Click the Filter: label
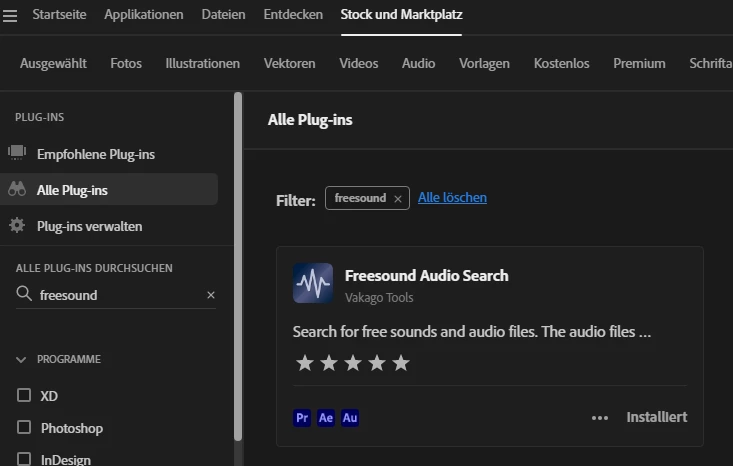The image size is (733, 466). coord(295,201)
